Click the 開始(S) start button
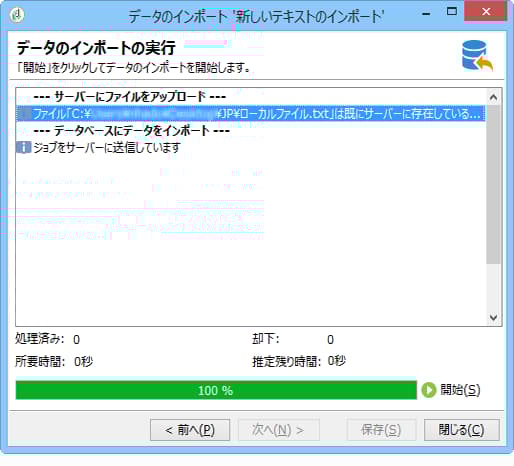This screenshot has width=514, height=466. pyautogui.click(x=451, y=390)
